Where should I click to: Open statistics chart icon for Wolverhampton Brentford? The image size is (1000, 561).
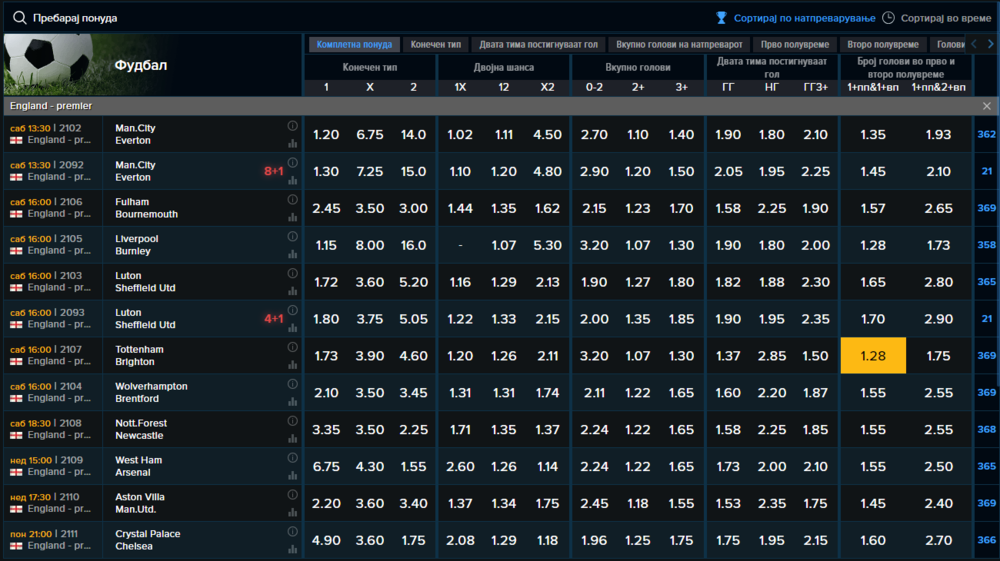[292, 402]
